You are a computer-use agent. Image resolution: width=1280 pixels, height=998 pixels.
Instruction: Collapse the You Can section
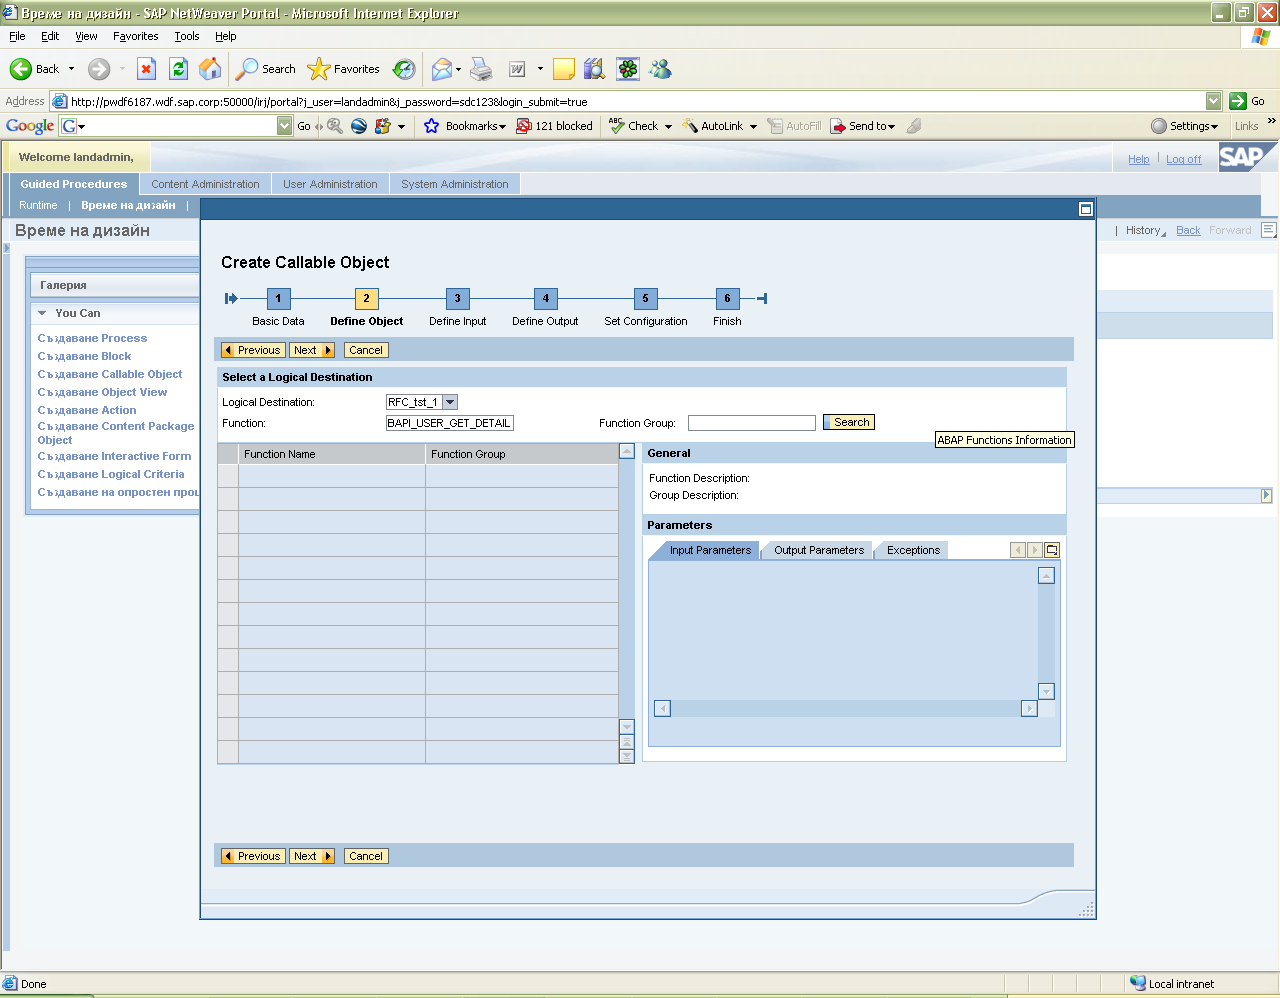tap(42, 313)
